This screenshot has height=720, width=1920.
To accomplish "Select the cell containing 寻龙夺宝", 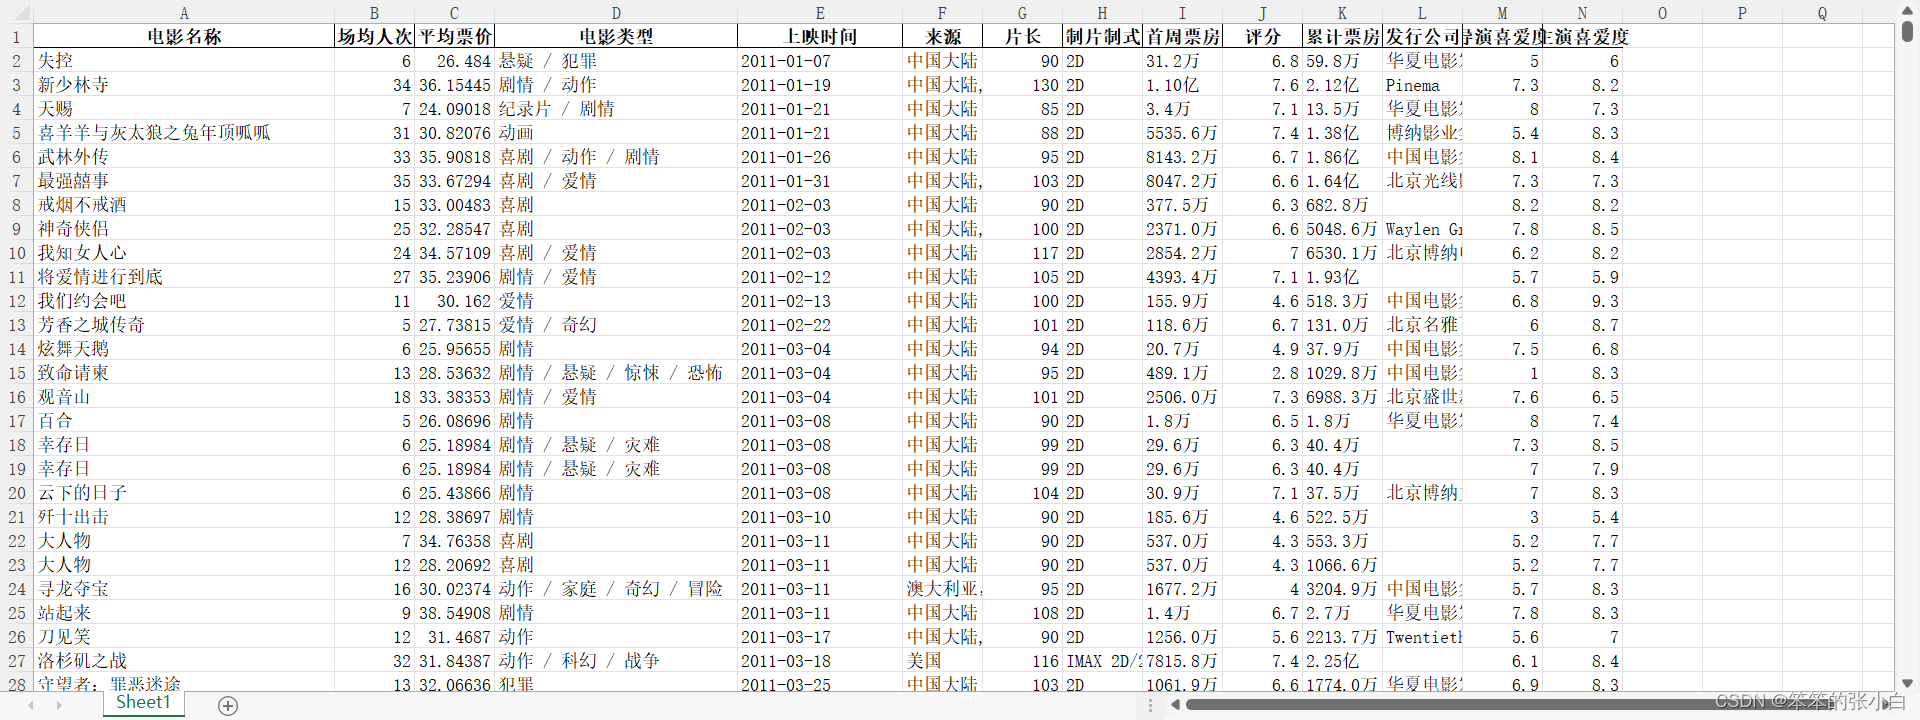I will pyautogui.click(x=184, y=589).
